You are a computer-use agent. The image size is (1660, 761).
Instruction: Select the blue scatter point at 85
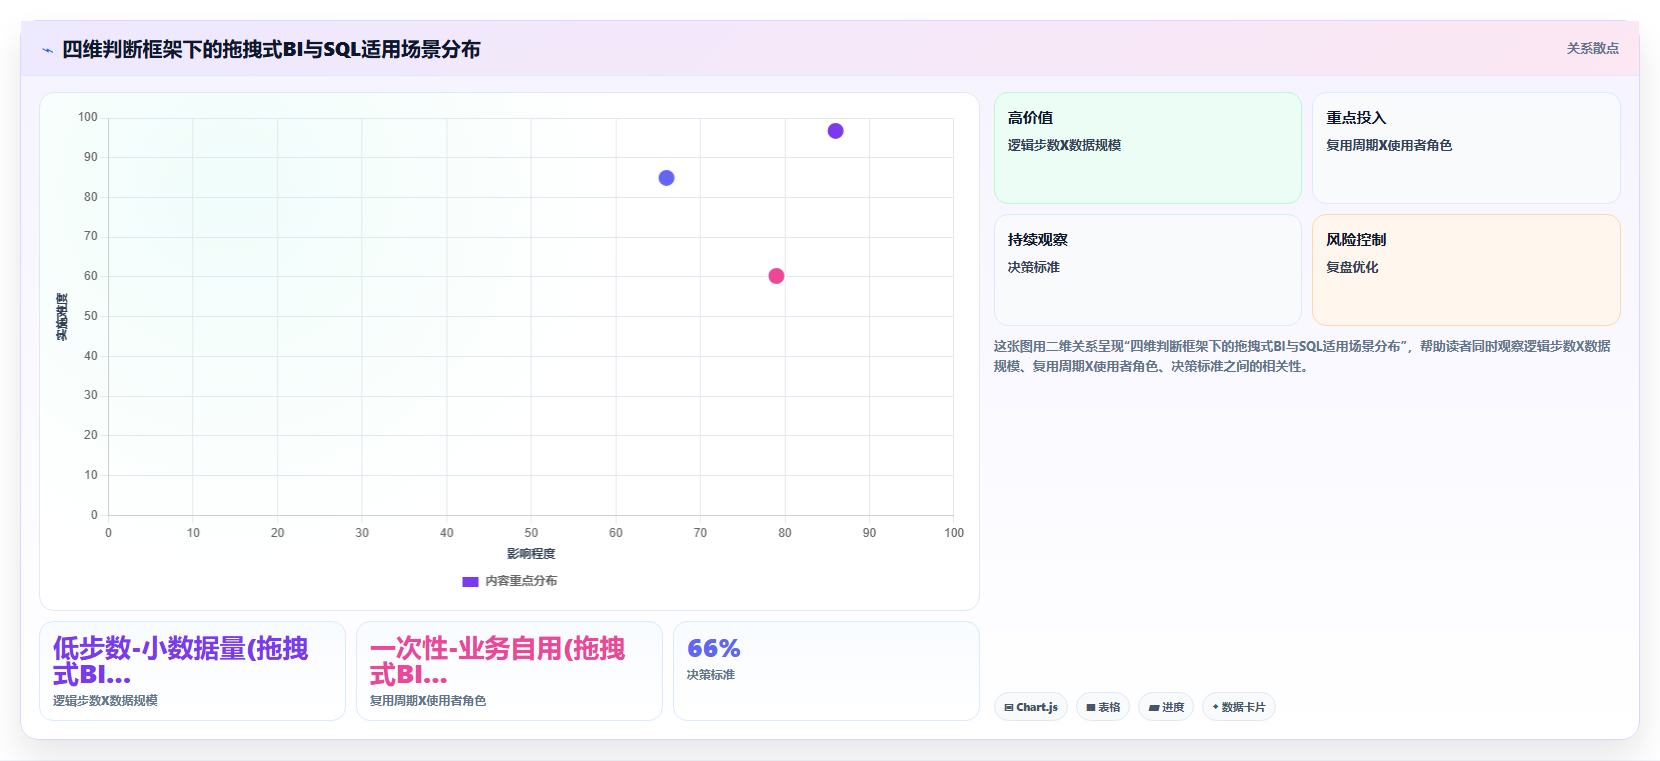click(x=666, y=178)
